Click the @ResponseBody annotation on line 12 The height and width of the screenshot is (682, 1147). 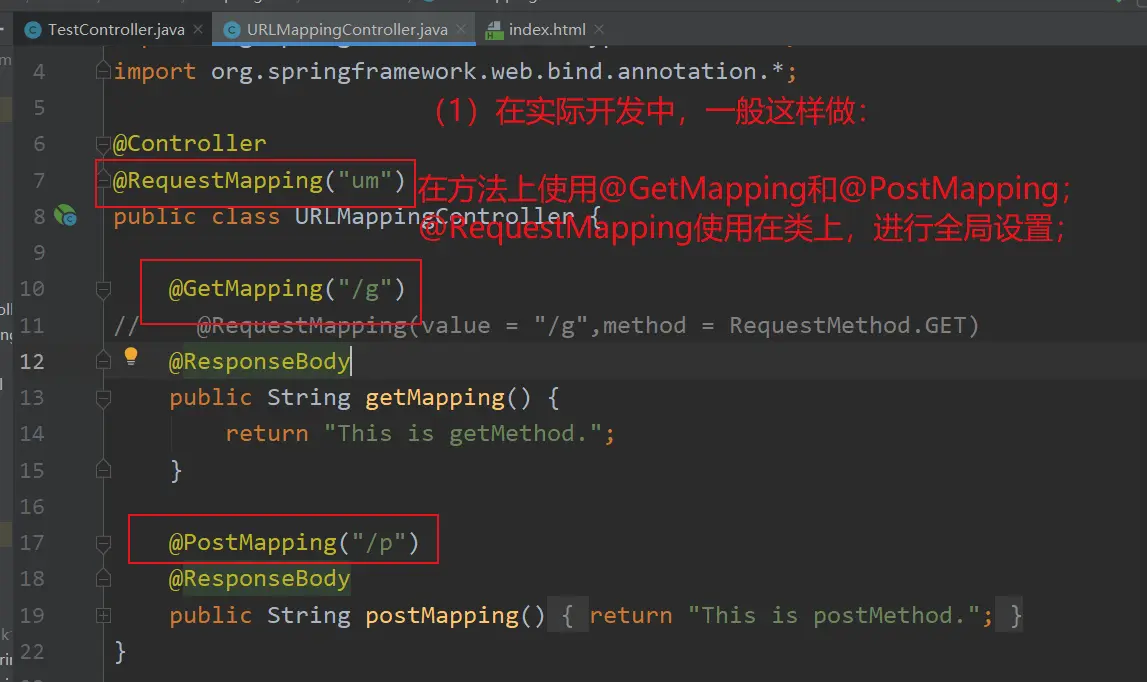click(x=260, y=361)
